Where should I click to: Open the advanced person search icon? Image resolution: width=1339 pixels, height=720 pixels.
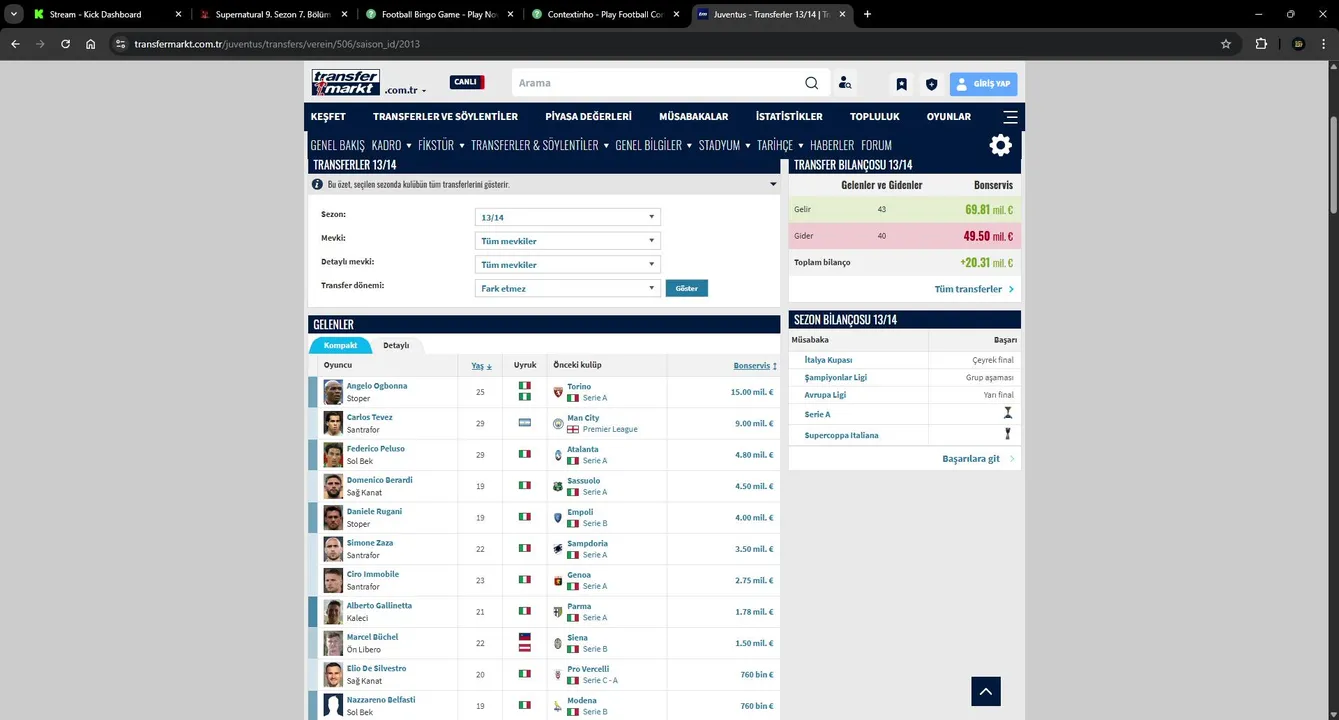click(x=845, y=84)
